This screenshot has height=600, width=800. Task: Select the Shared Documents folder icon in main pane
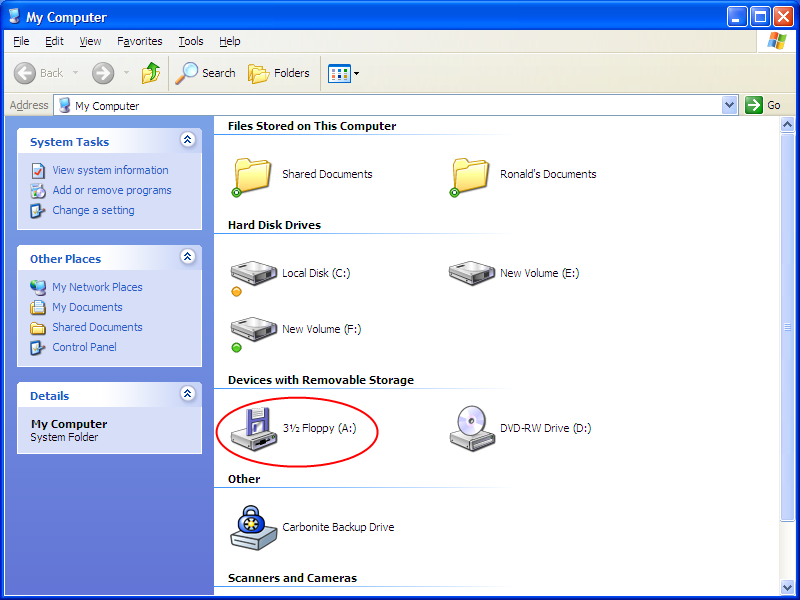point(252,177)
